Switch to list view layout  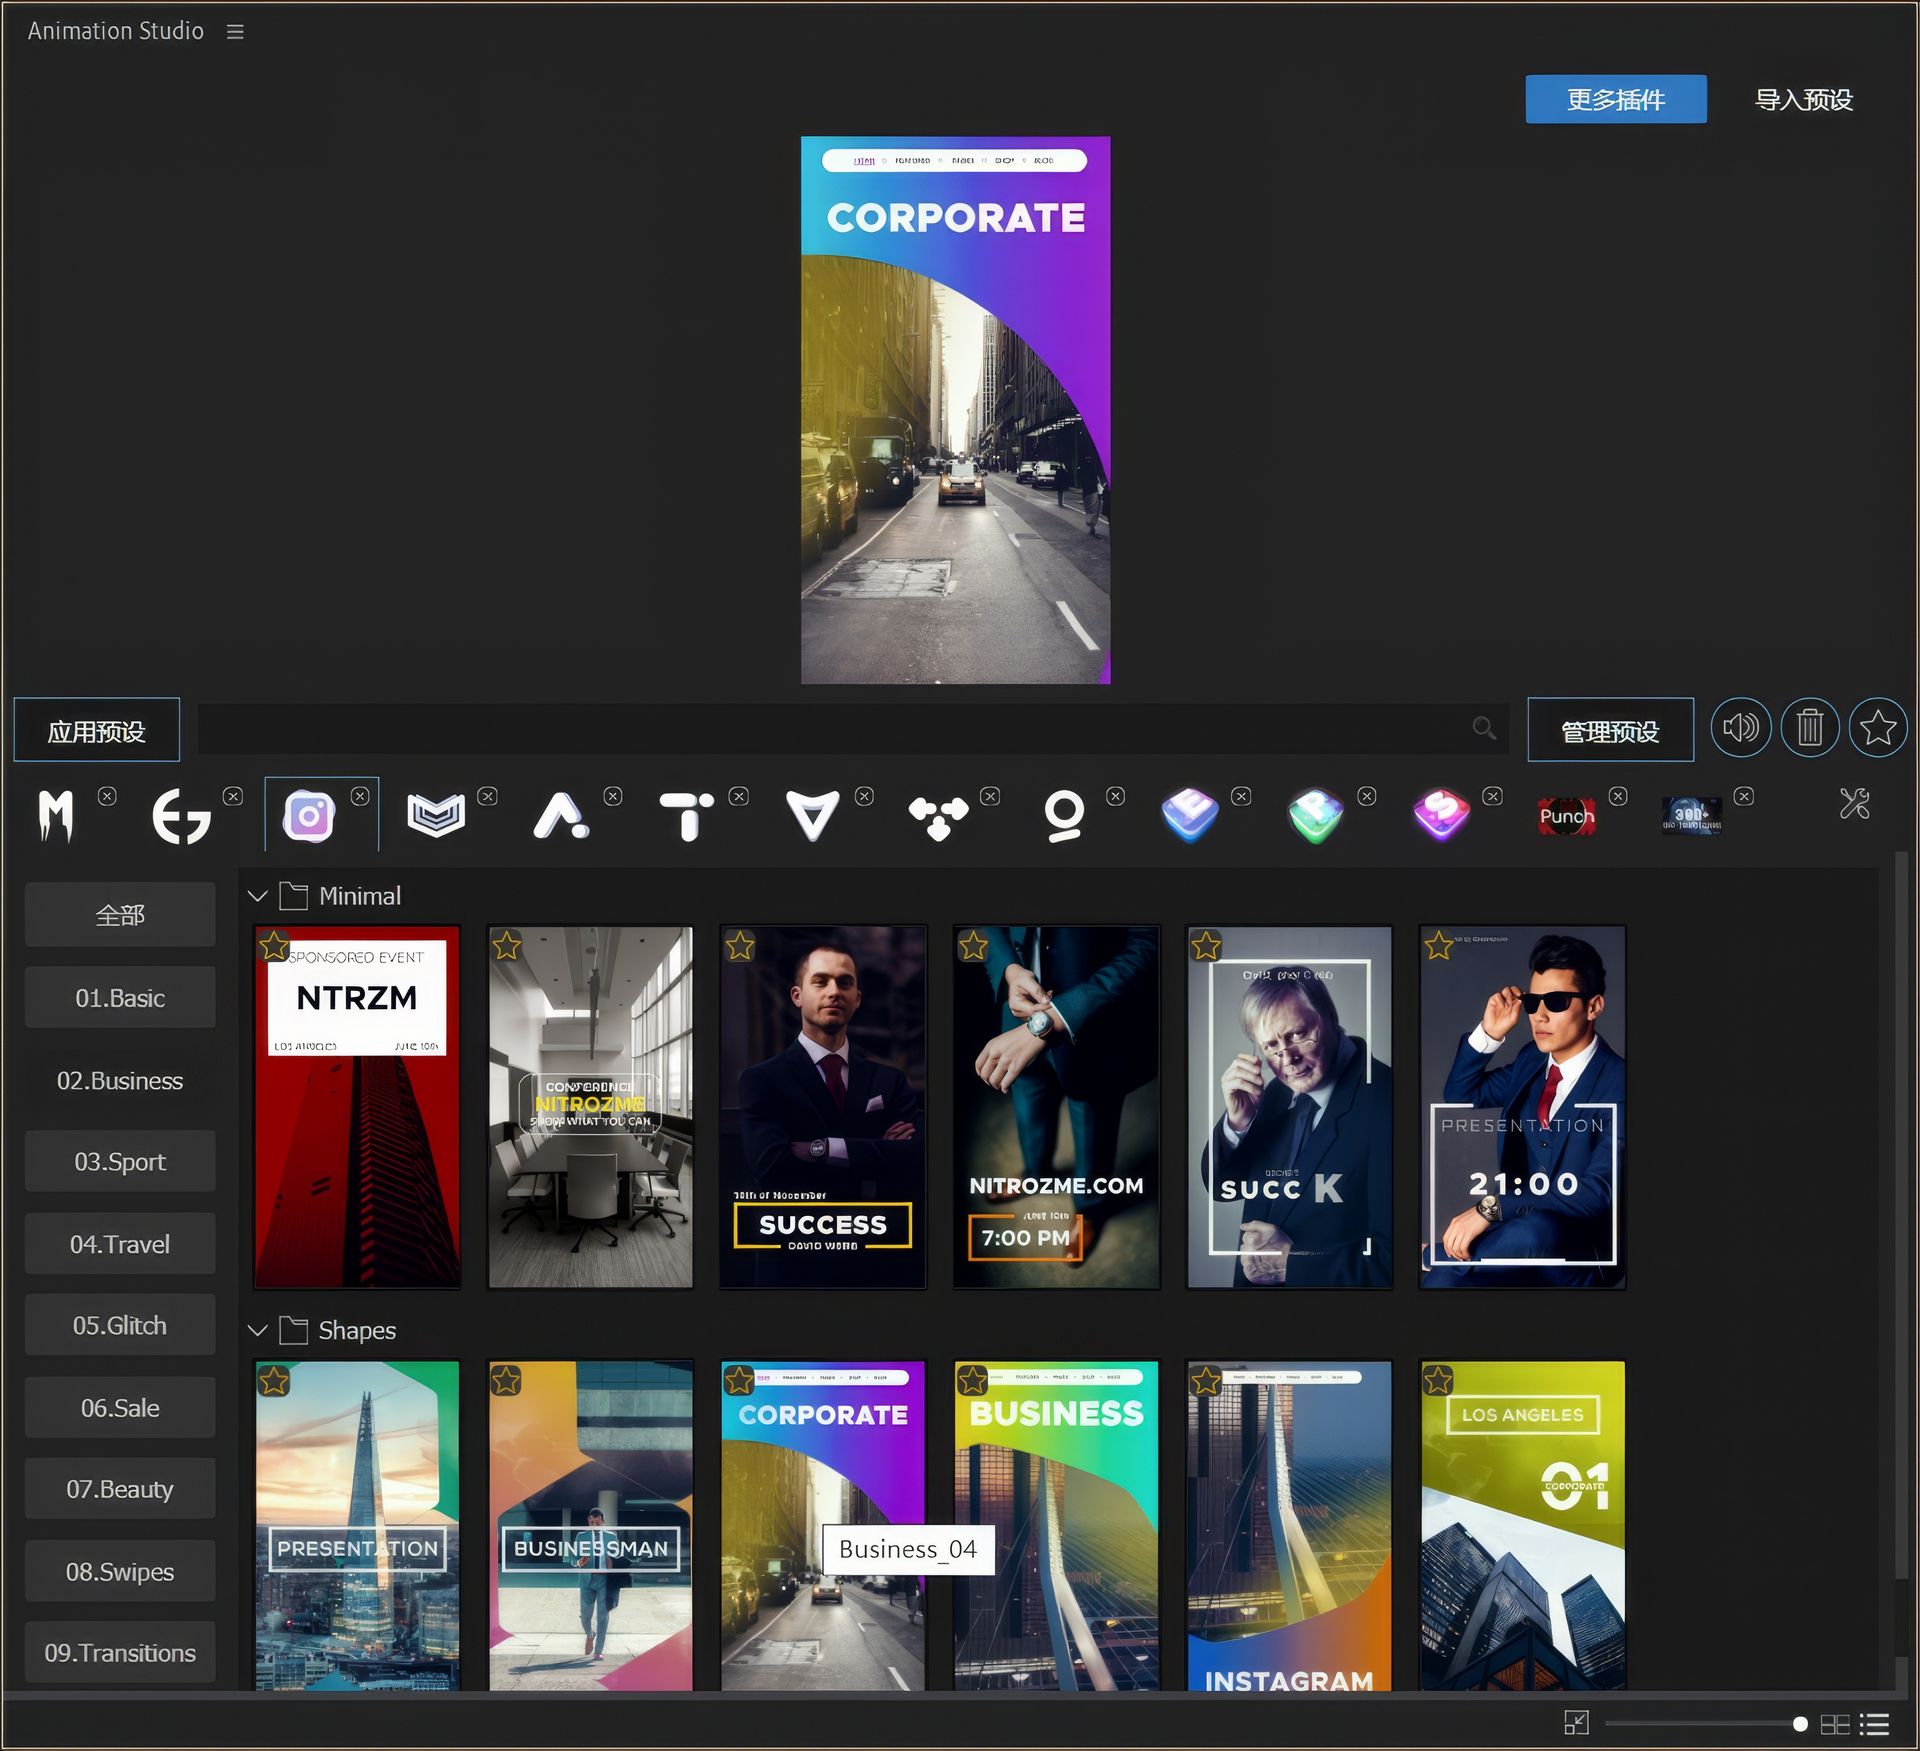pyautogui.click(x=1874, y=1724)
